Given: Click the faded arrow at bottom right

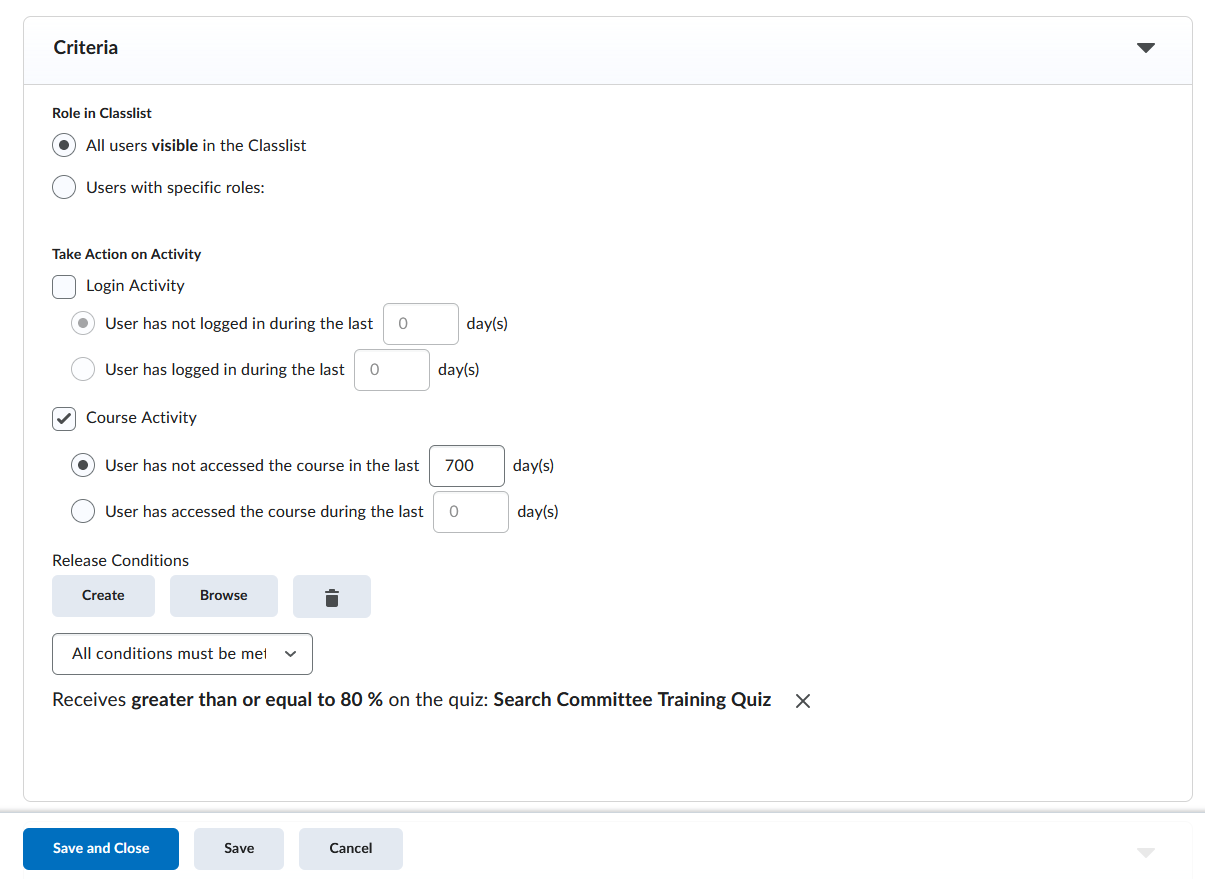Looking at the screenshot, I should (1146, 852).
